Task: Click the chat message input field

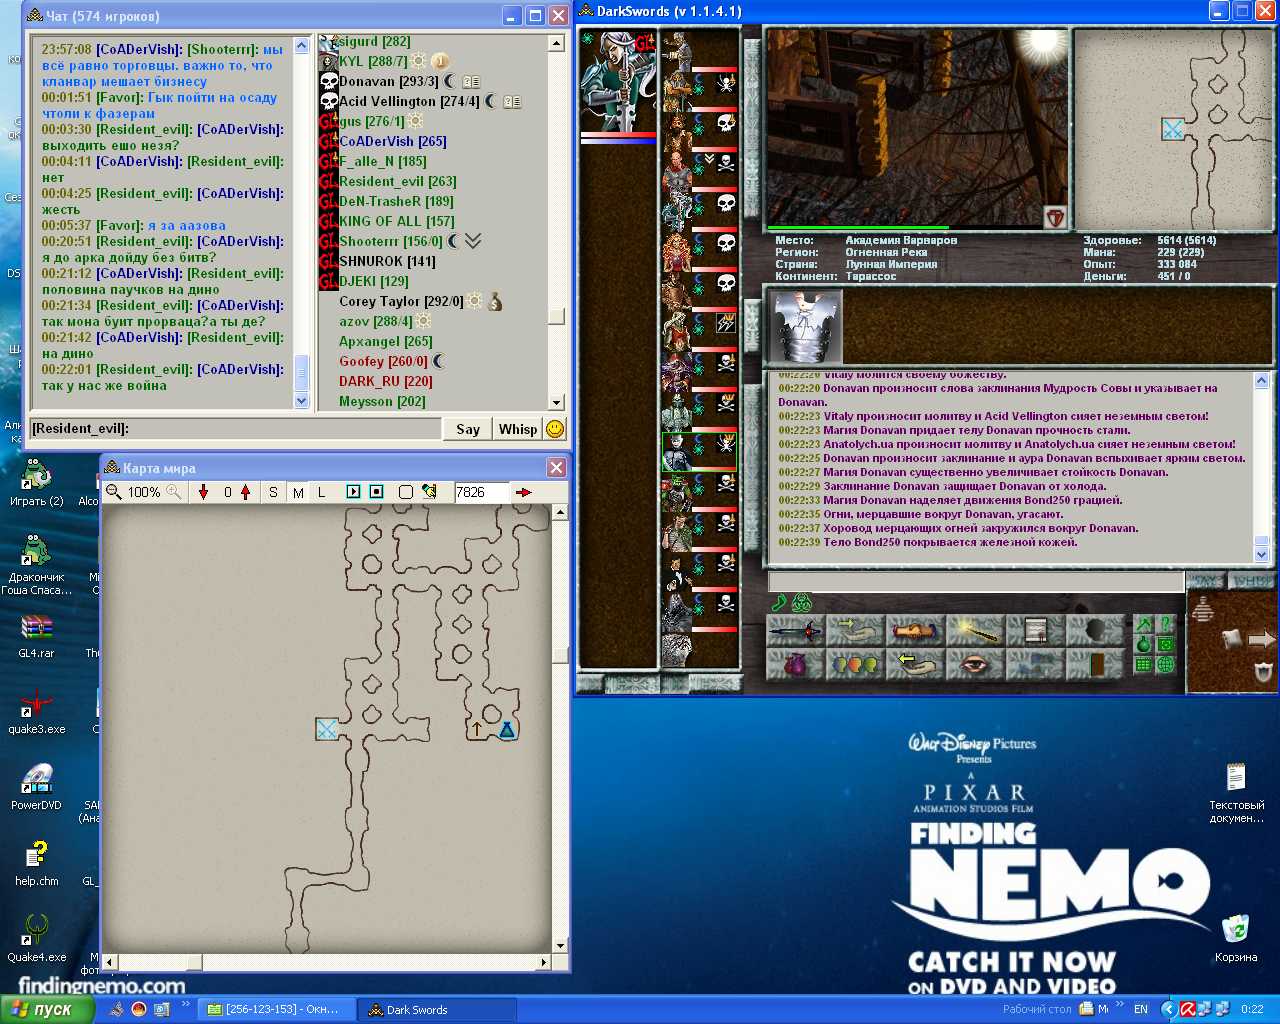Action: [236, 429]
